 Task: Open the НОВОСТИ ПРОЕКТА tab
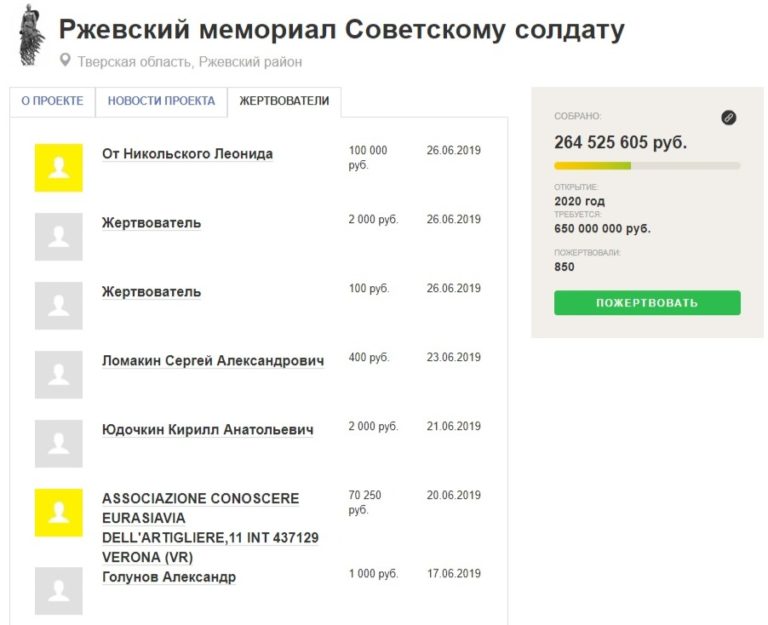(x=161, y=101)
